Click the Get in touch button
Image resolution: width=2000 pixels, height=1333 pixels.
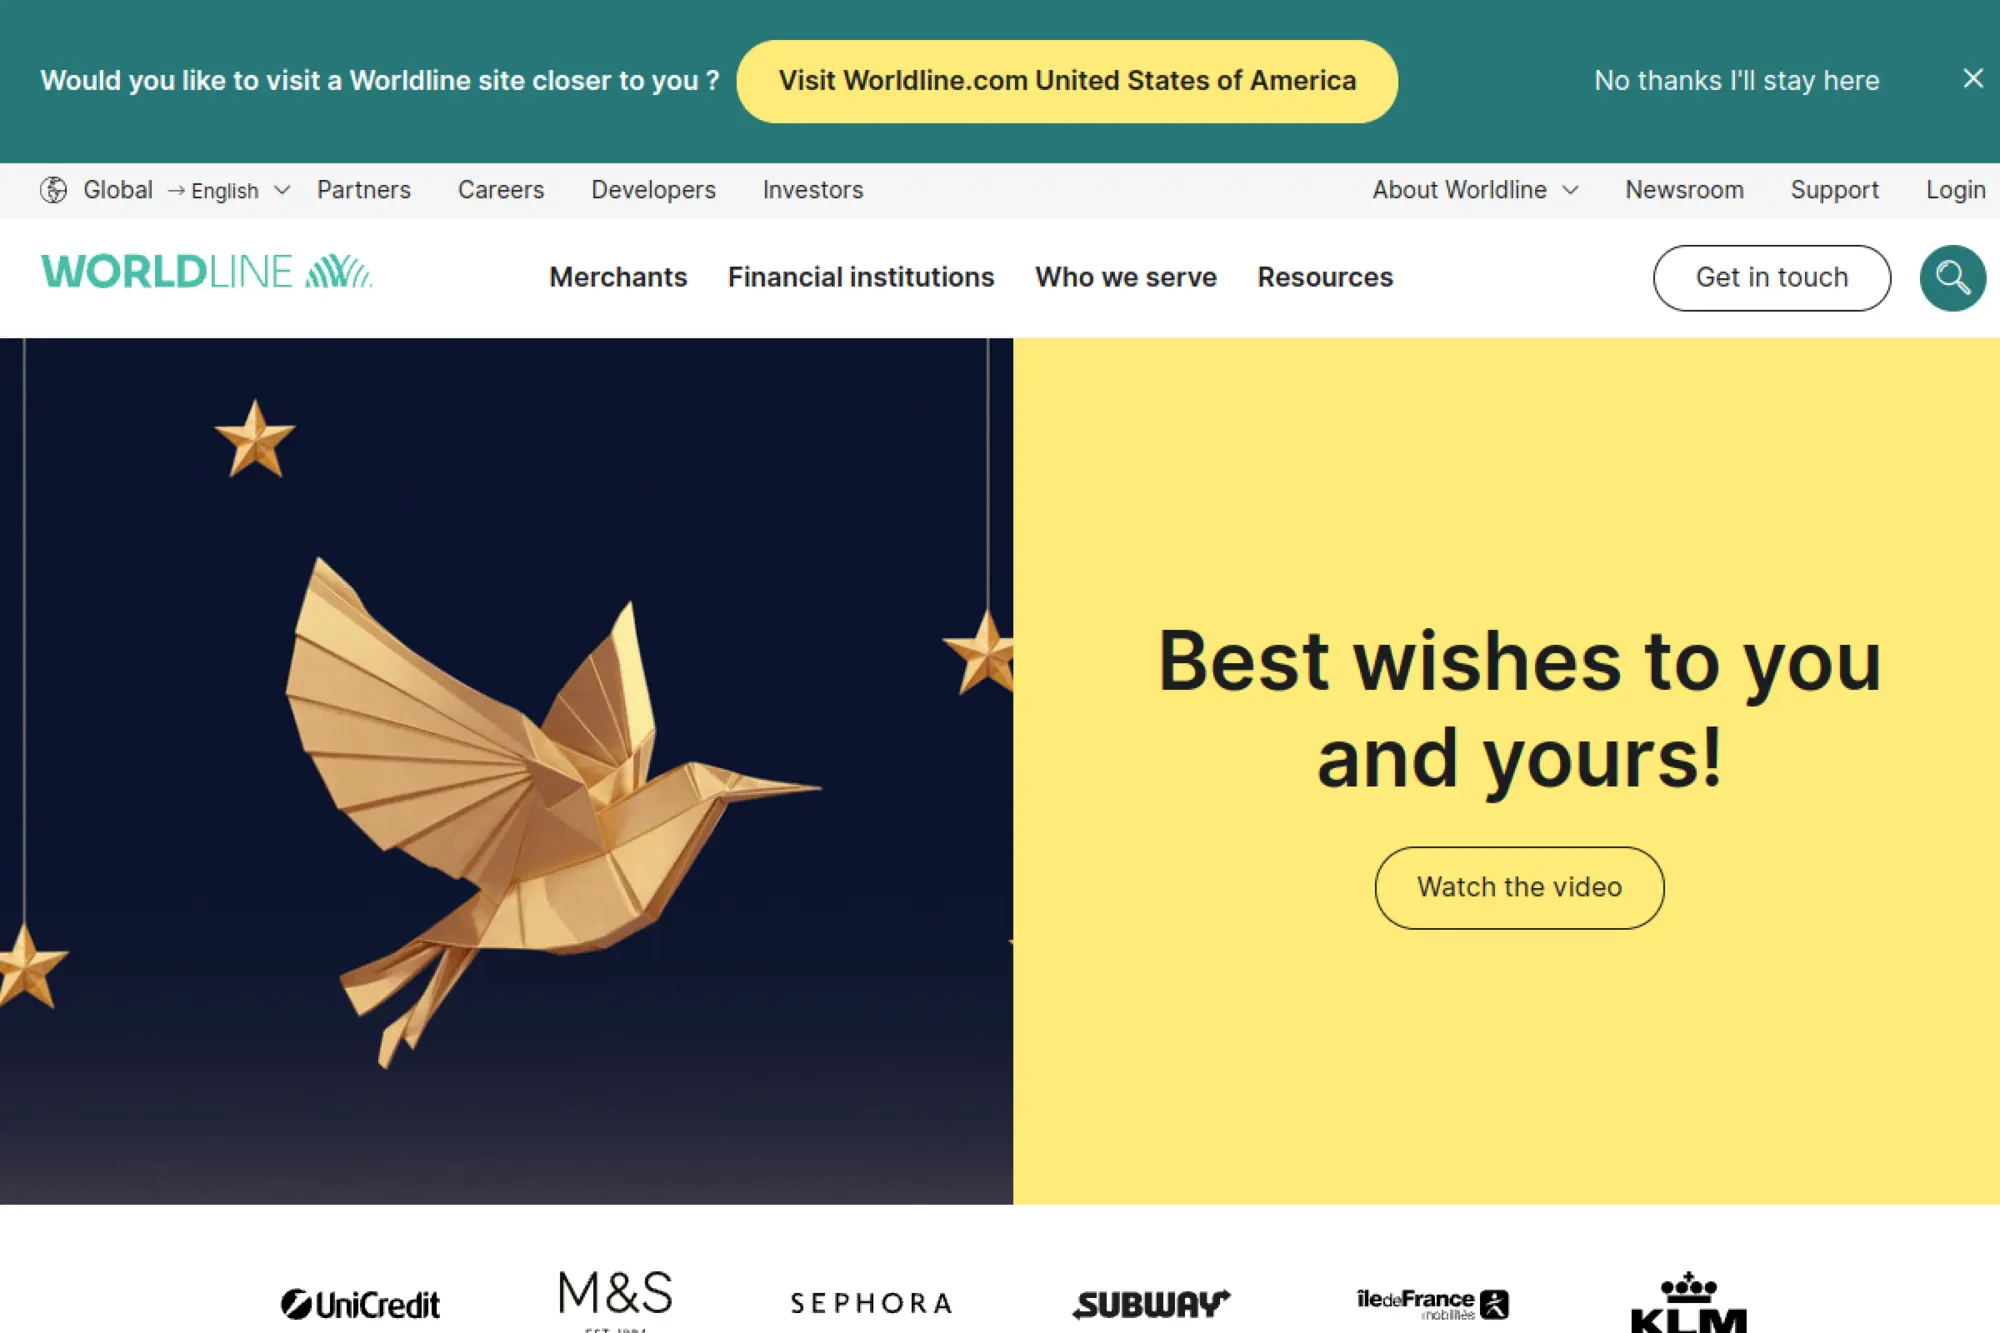tap(1772, 278)
